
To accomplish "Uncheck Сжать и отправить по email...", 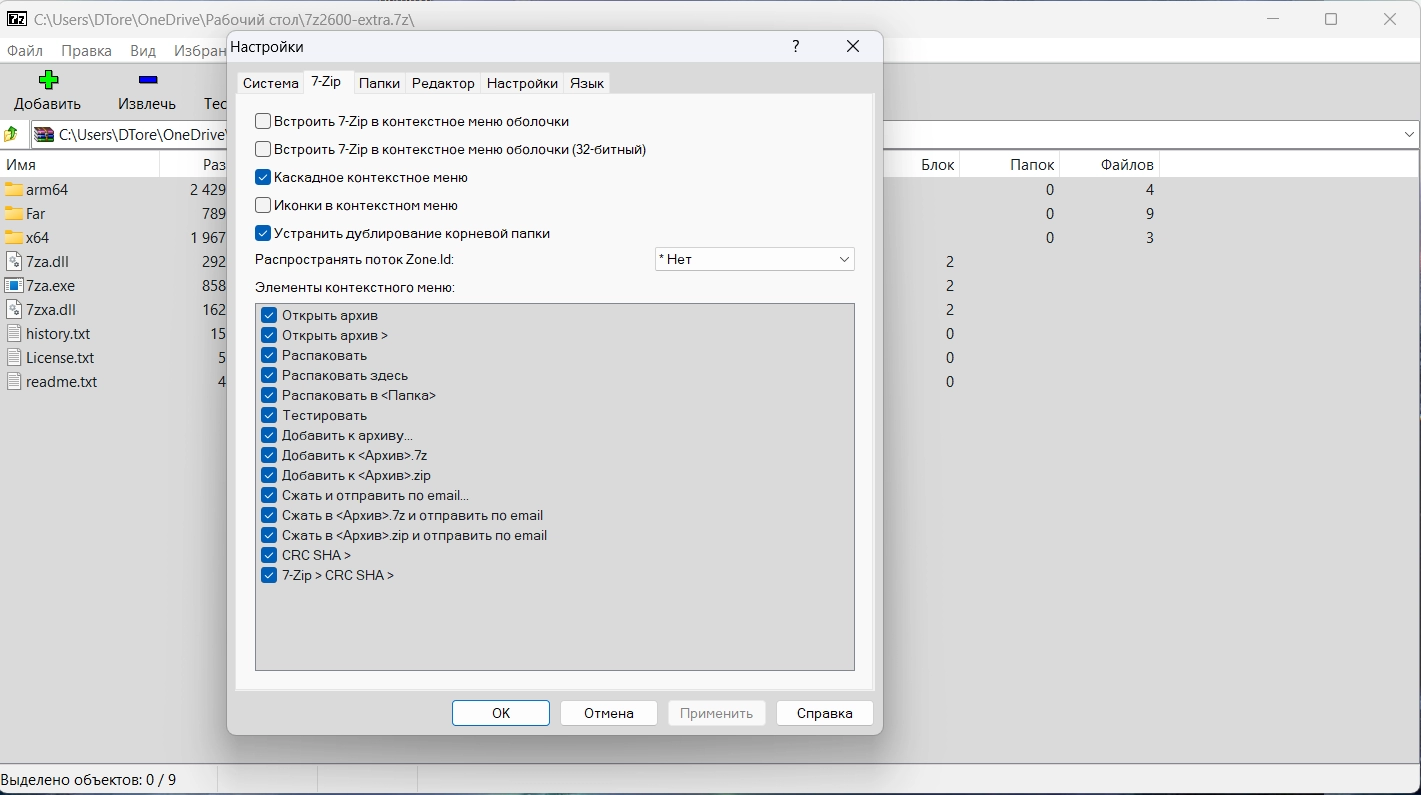I will point(269,495).
